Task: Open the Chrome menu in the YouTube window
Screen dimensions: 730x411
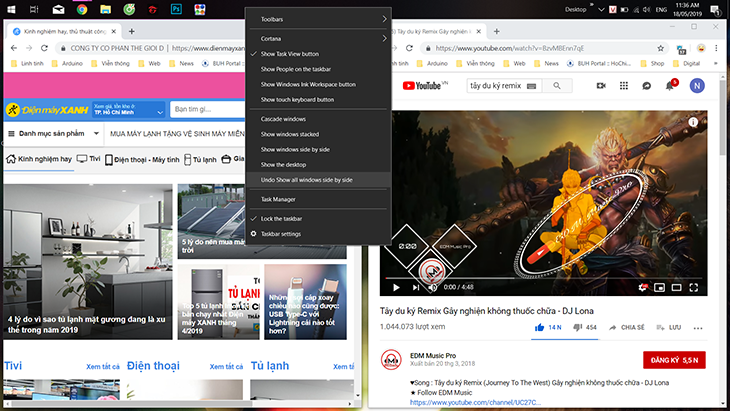Action: (x=716, y=48)
